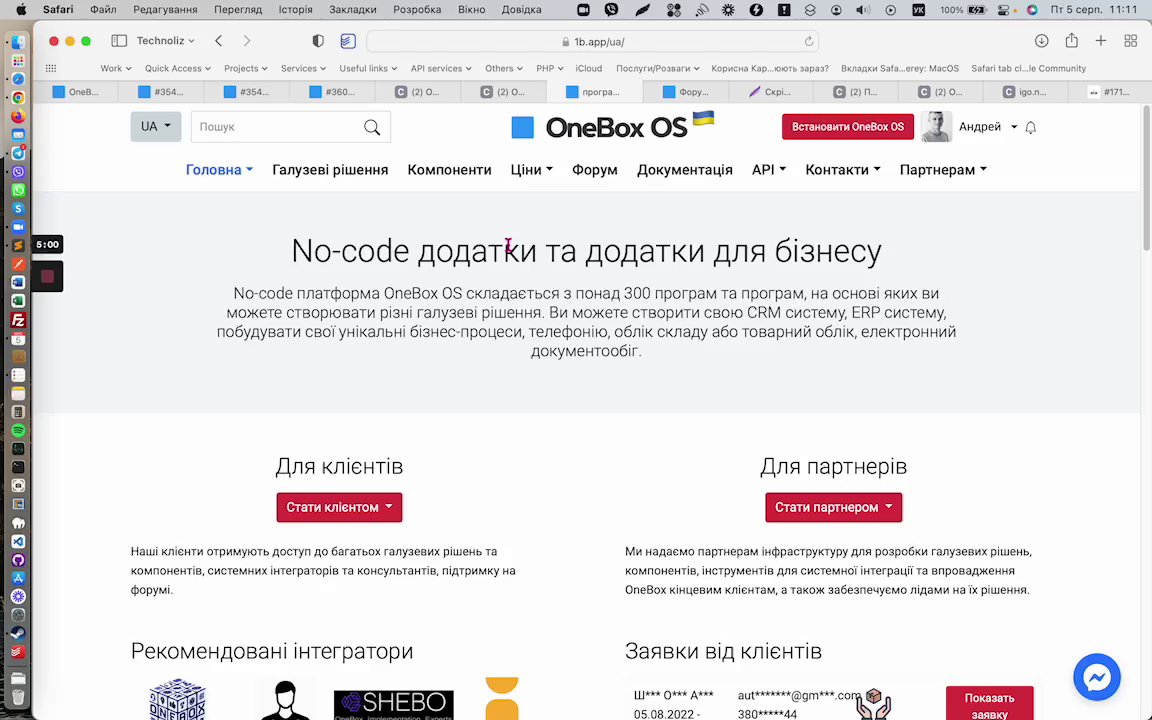1152x720 pixels.
Task: Open the Довідка menu
Action: point(521,10)
